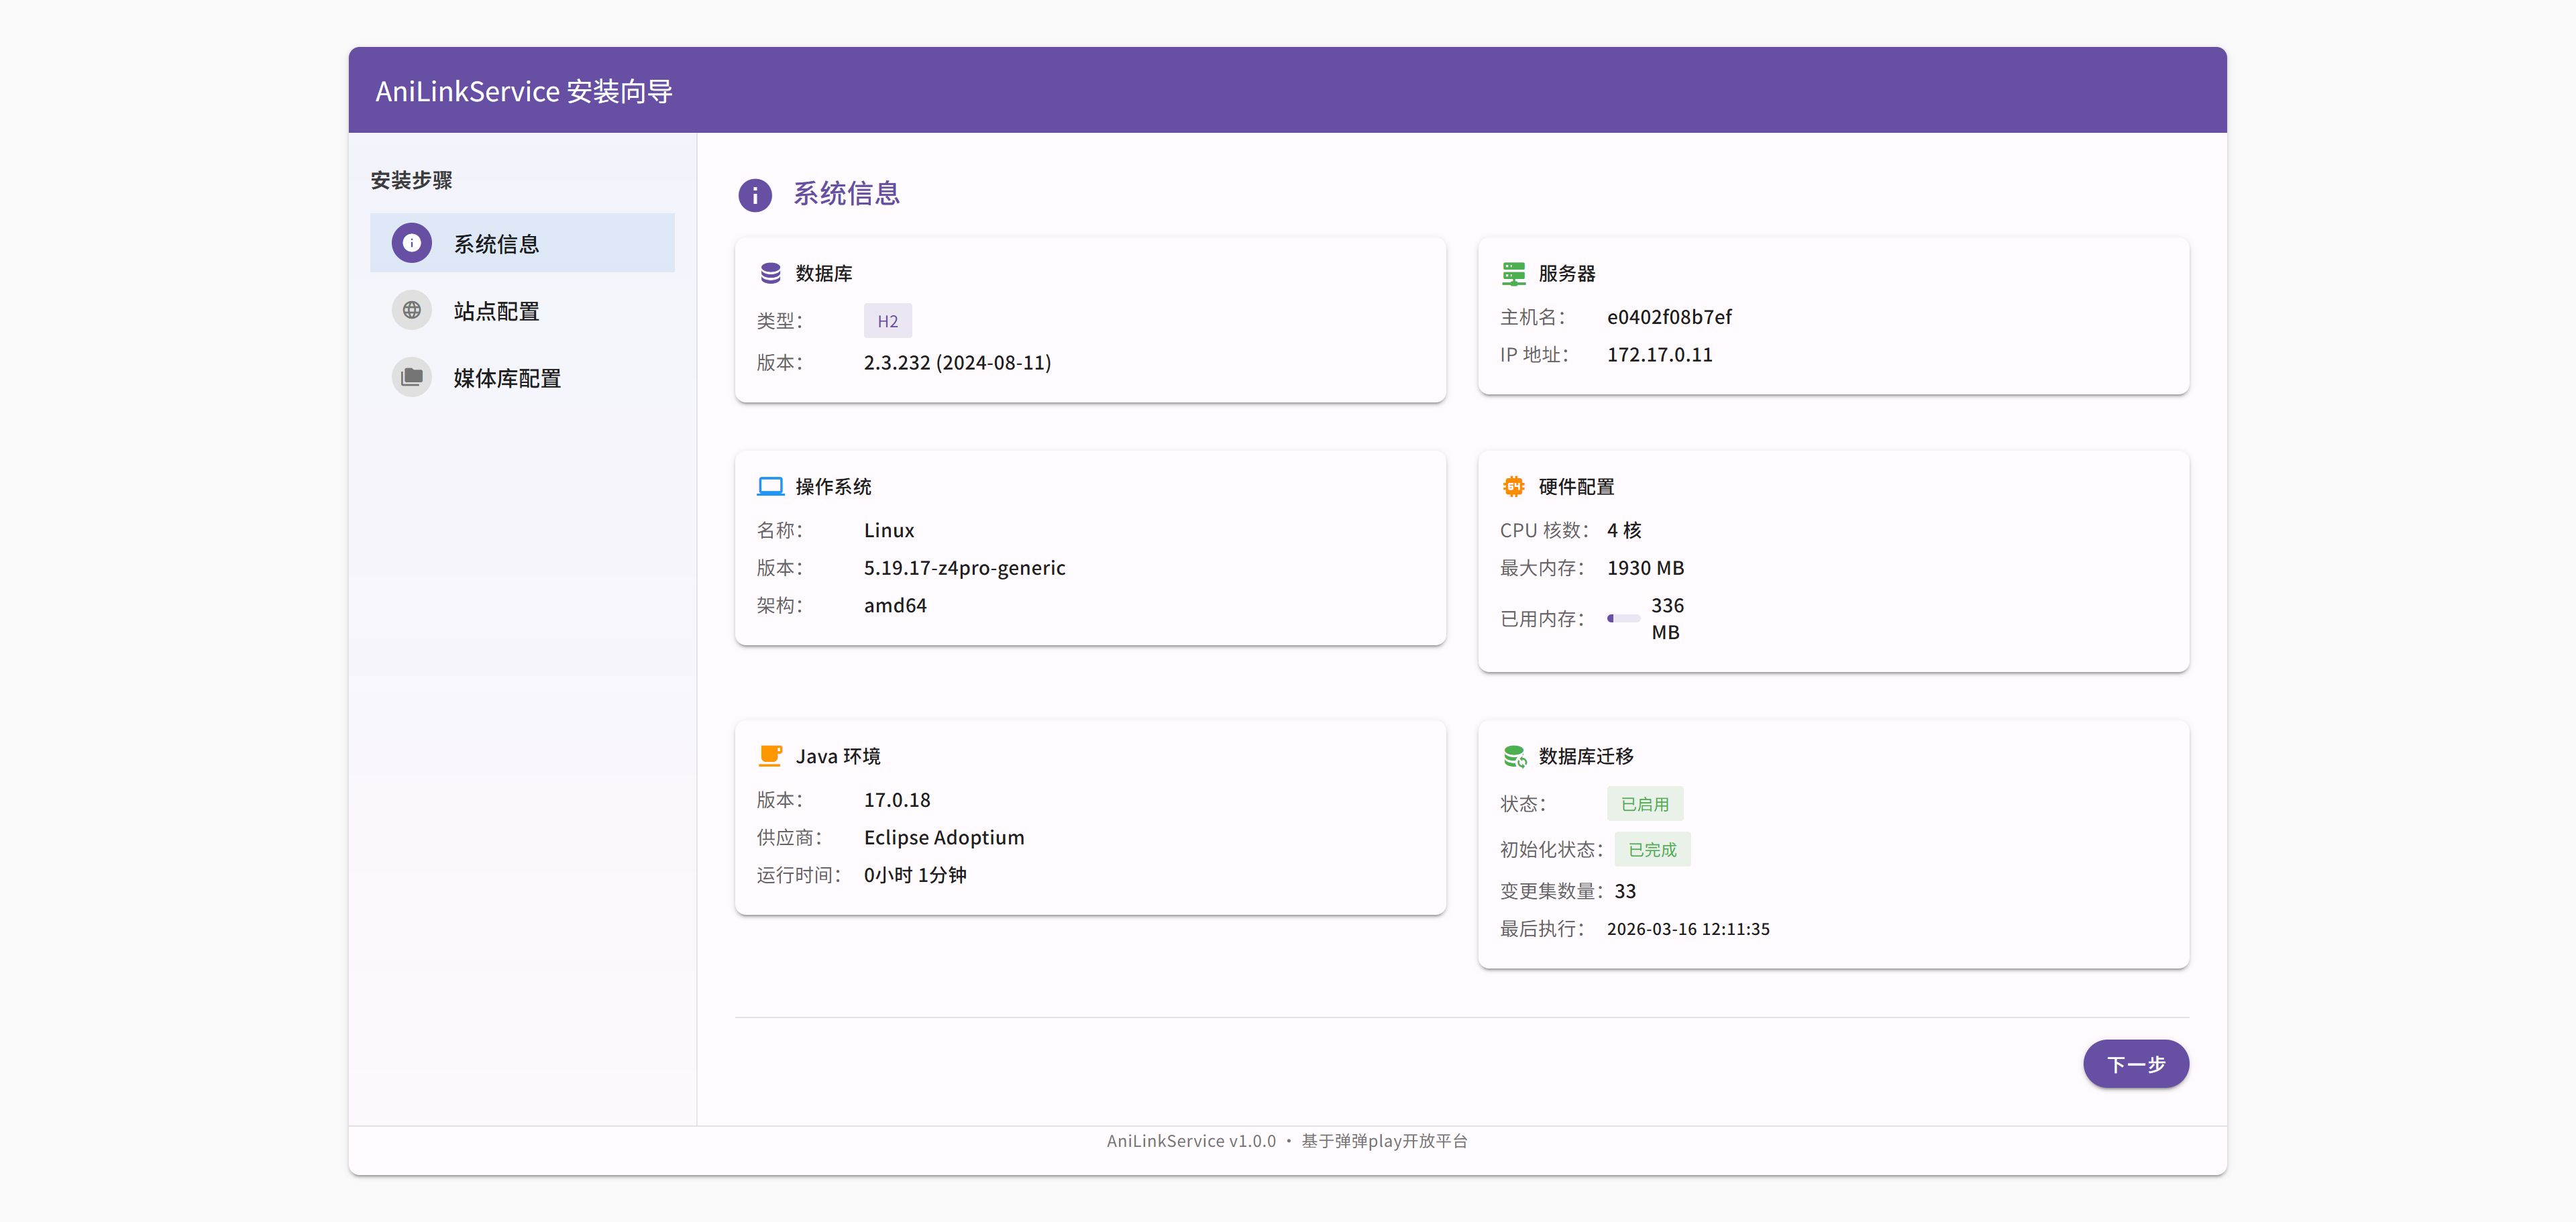2576x1222 pixels.
Task: Click the used memory progress bar
Action: [x=1623, y=618]
